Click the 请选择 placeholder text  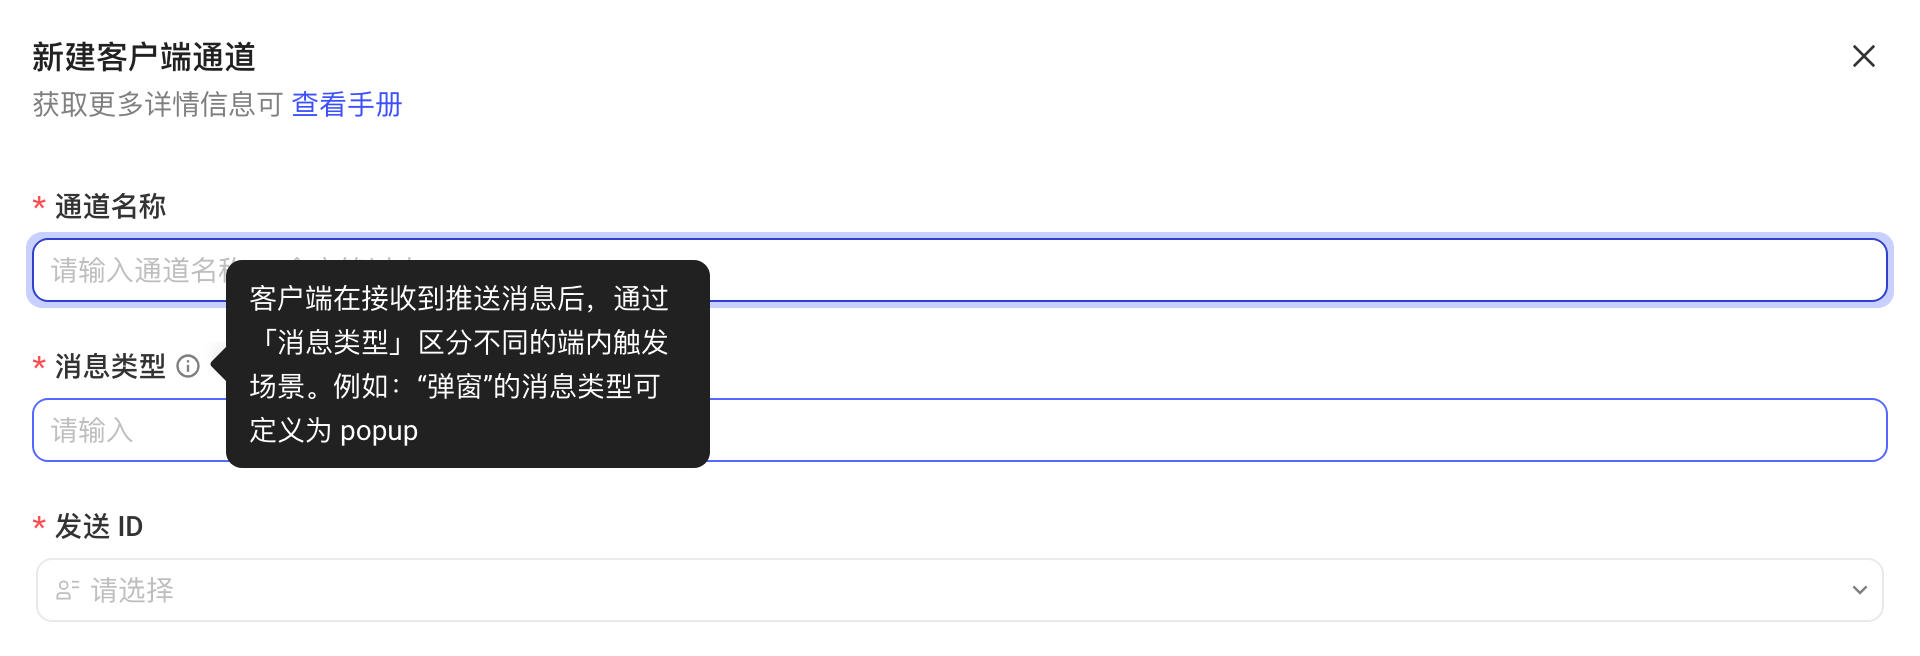pyautogui.click(x=132, y=590)
